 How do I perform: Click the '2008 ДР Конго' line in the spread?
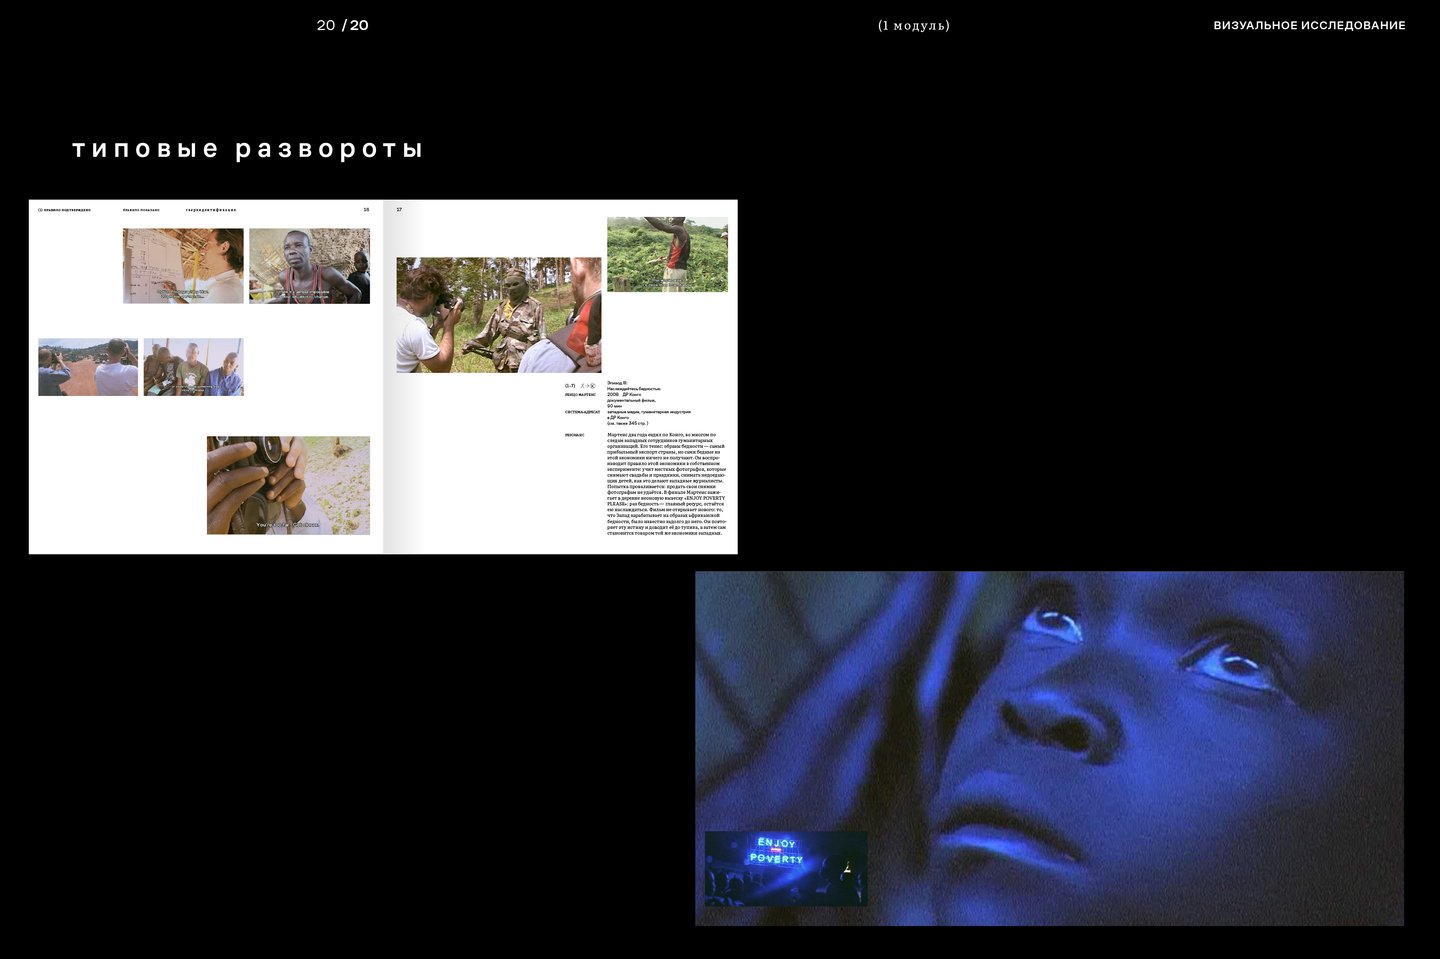(624, 395)
